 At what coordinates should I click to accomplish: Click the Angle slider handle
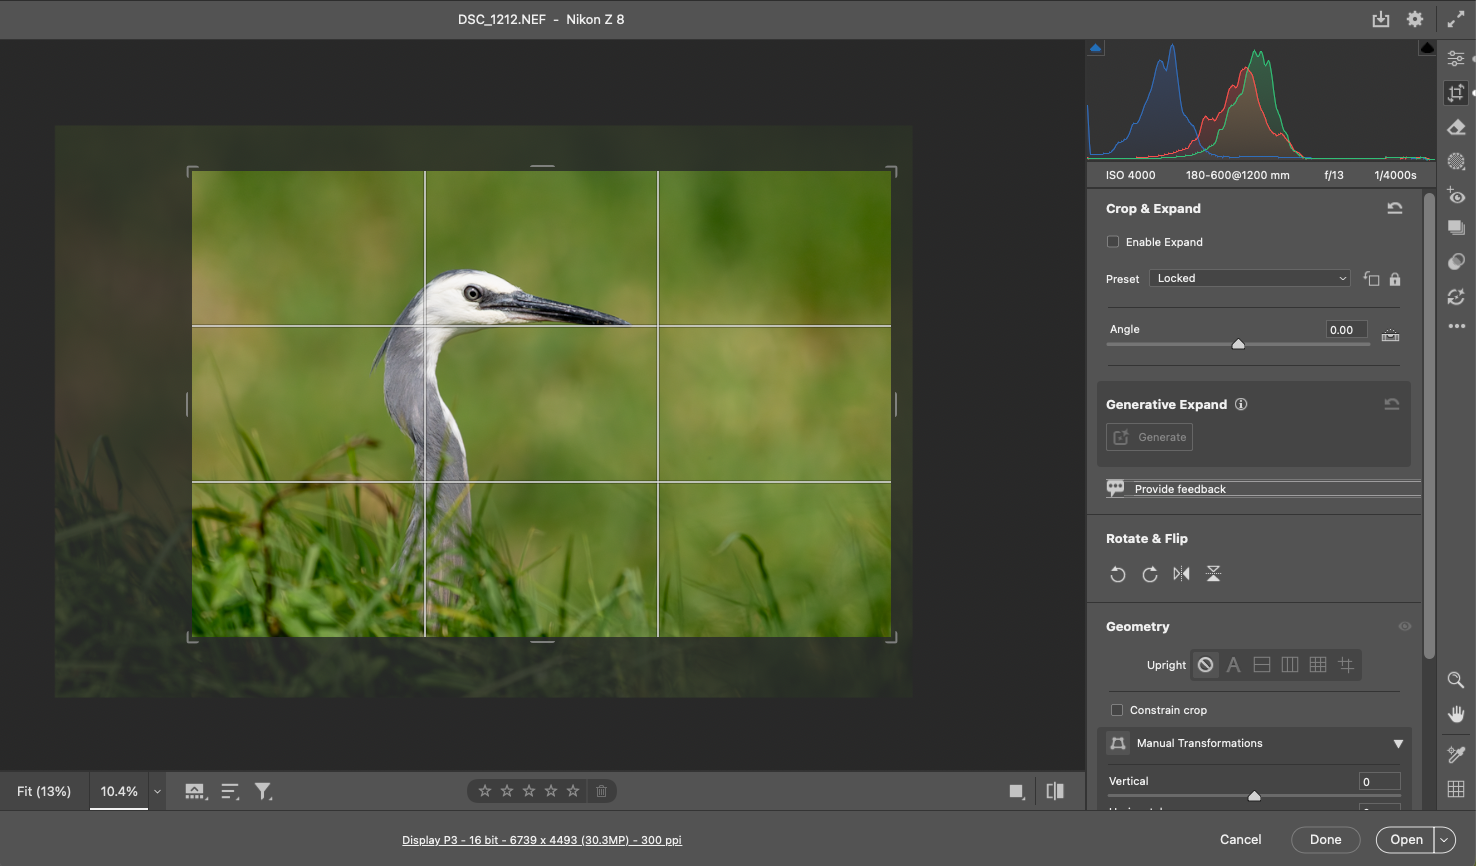[x=1238, y=344]
